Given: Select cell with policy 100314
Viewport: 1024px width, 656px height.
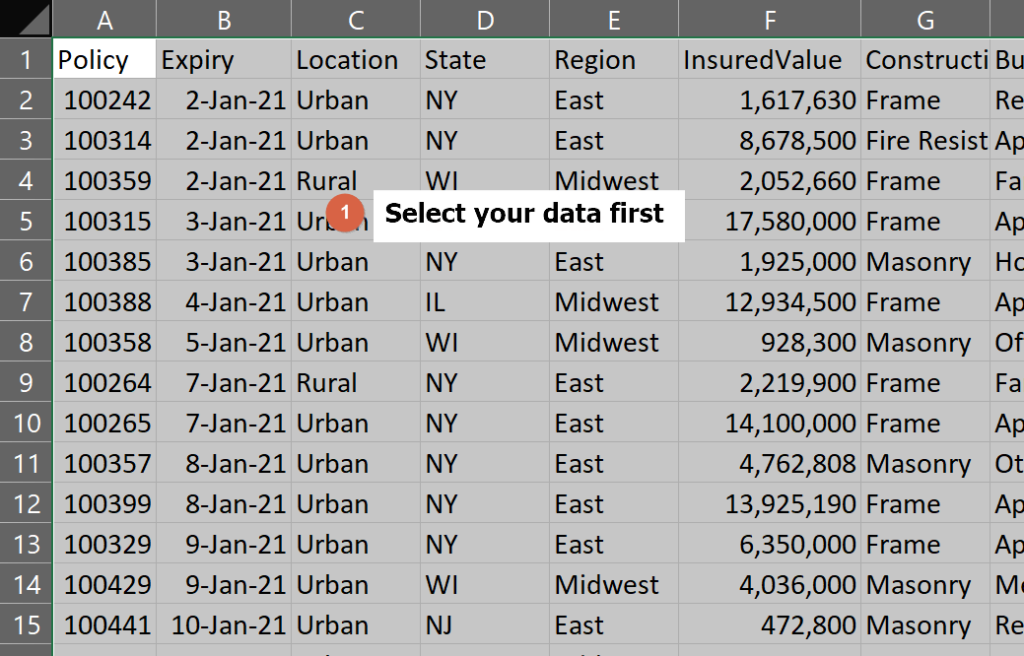Looking at the screenshot, I should coord(104,140).
